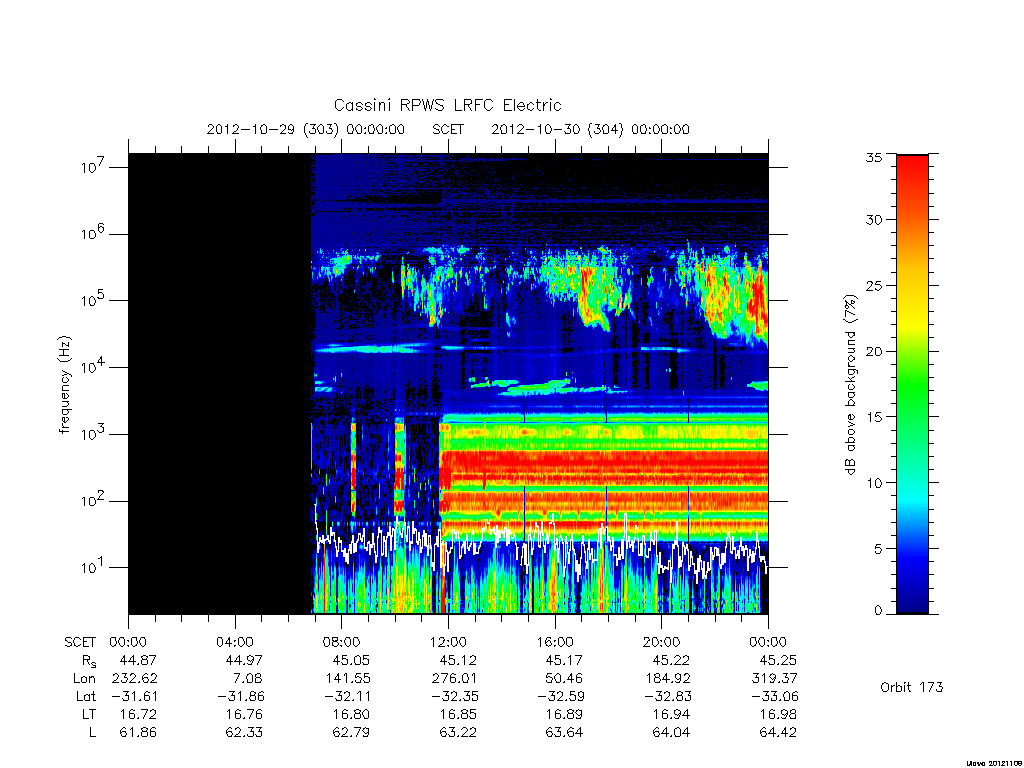Image resolution: width=1024 pixels, height=768 pixels.
Task: Click the Rs value '45.12'
Action: pyautogui.click(x=458, y=660)
